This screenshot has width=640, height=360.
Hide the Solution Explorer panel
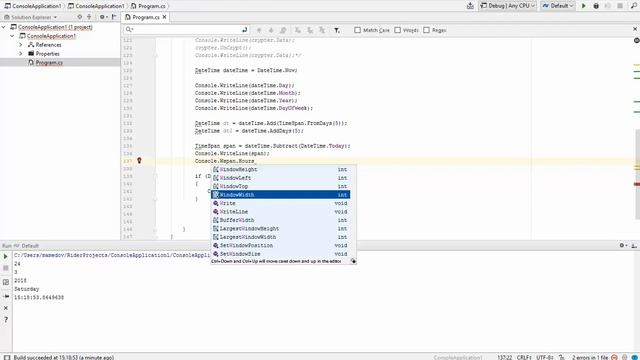click(114, 17)
